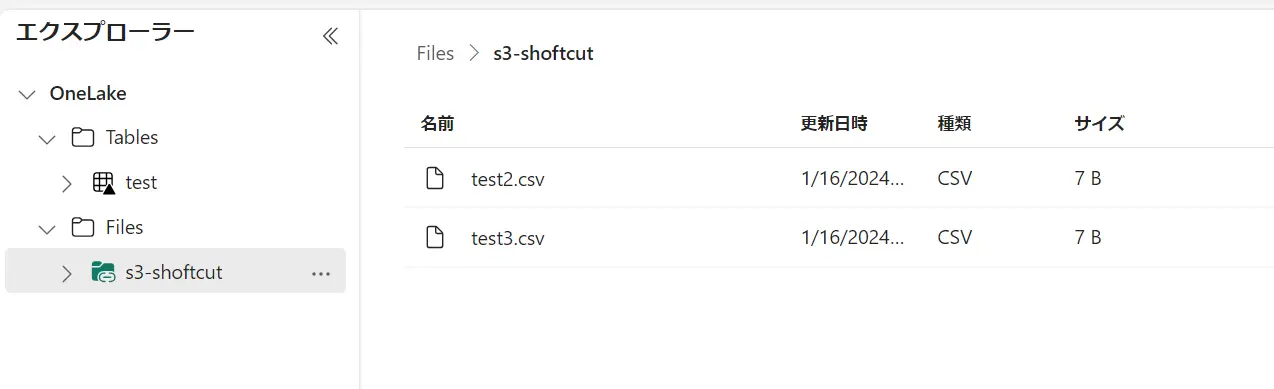
Task: Click the Tables folder icon
Action: [x=83, y=138]
